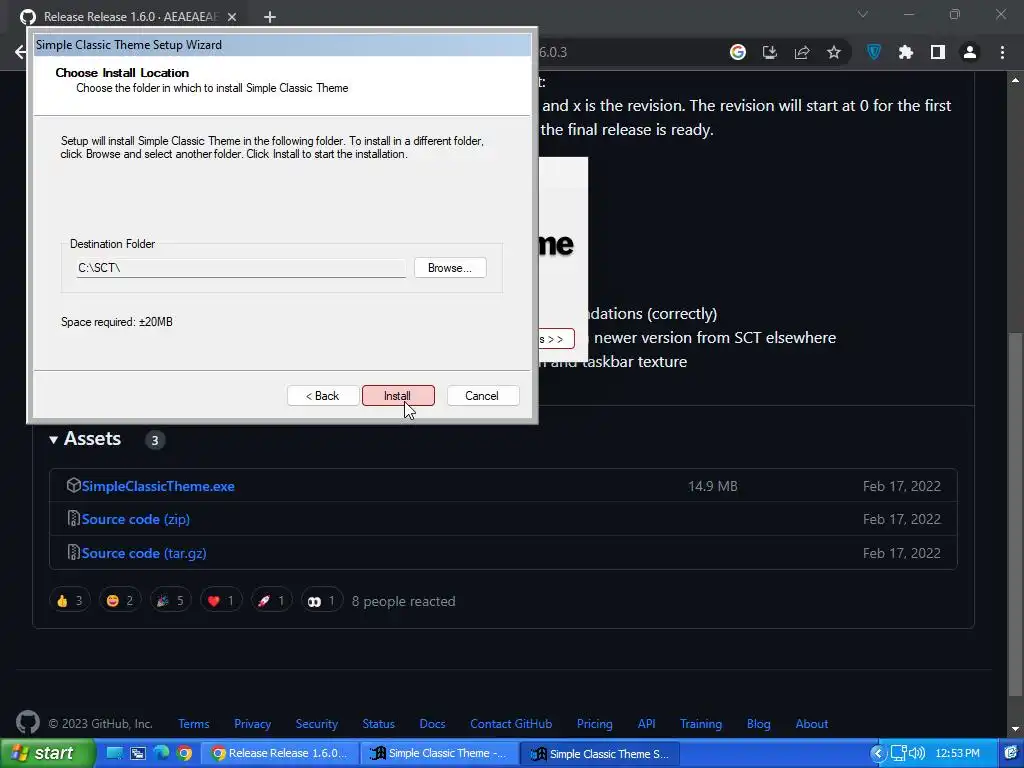Viewport: 1024px width, 768px height.
Task: Click the party popper reaction
Action: pyautogui.click(x=170, y=601)
